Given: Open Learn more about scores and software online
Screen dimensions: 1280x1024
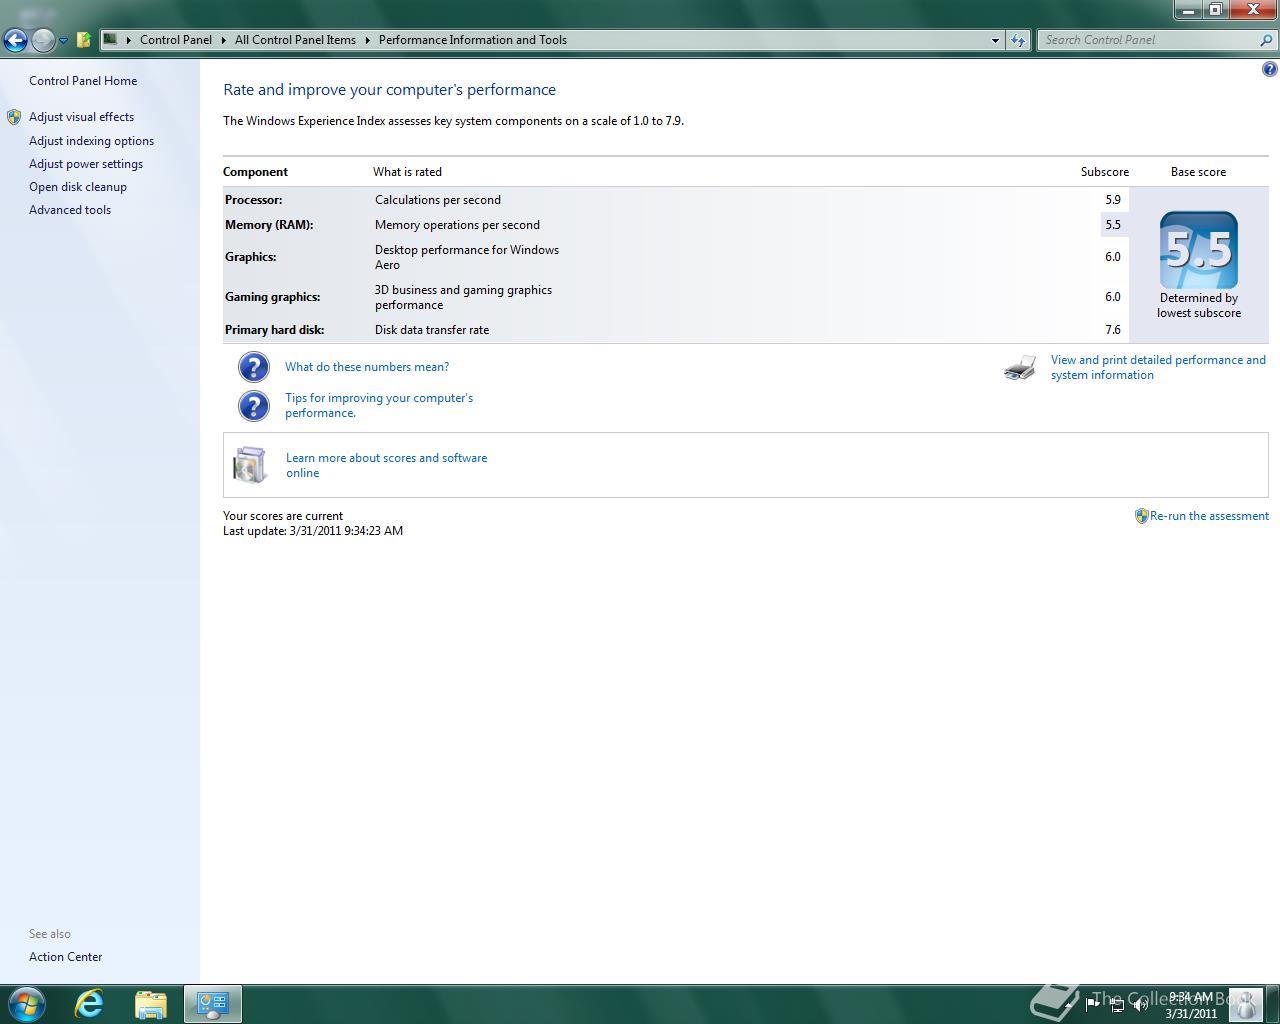Looking at the screenshot, I should tap(386, 465).
